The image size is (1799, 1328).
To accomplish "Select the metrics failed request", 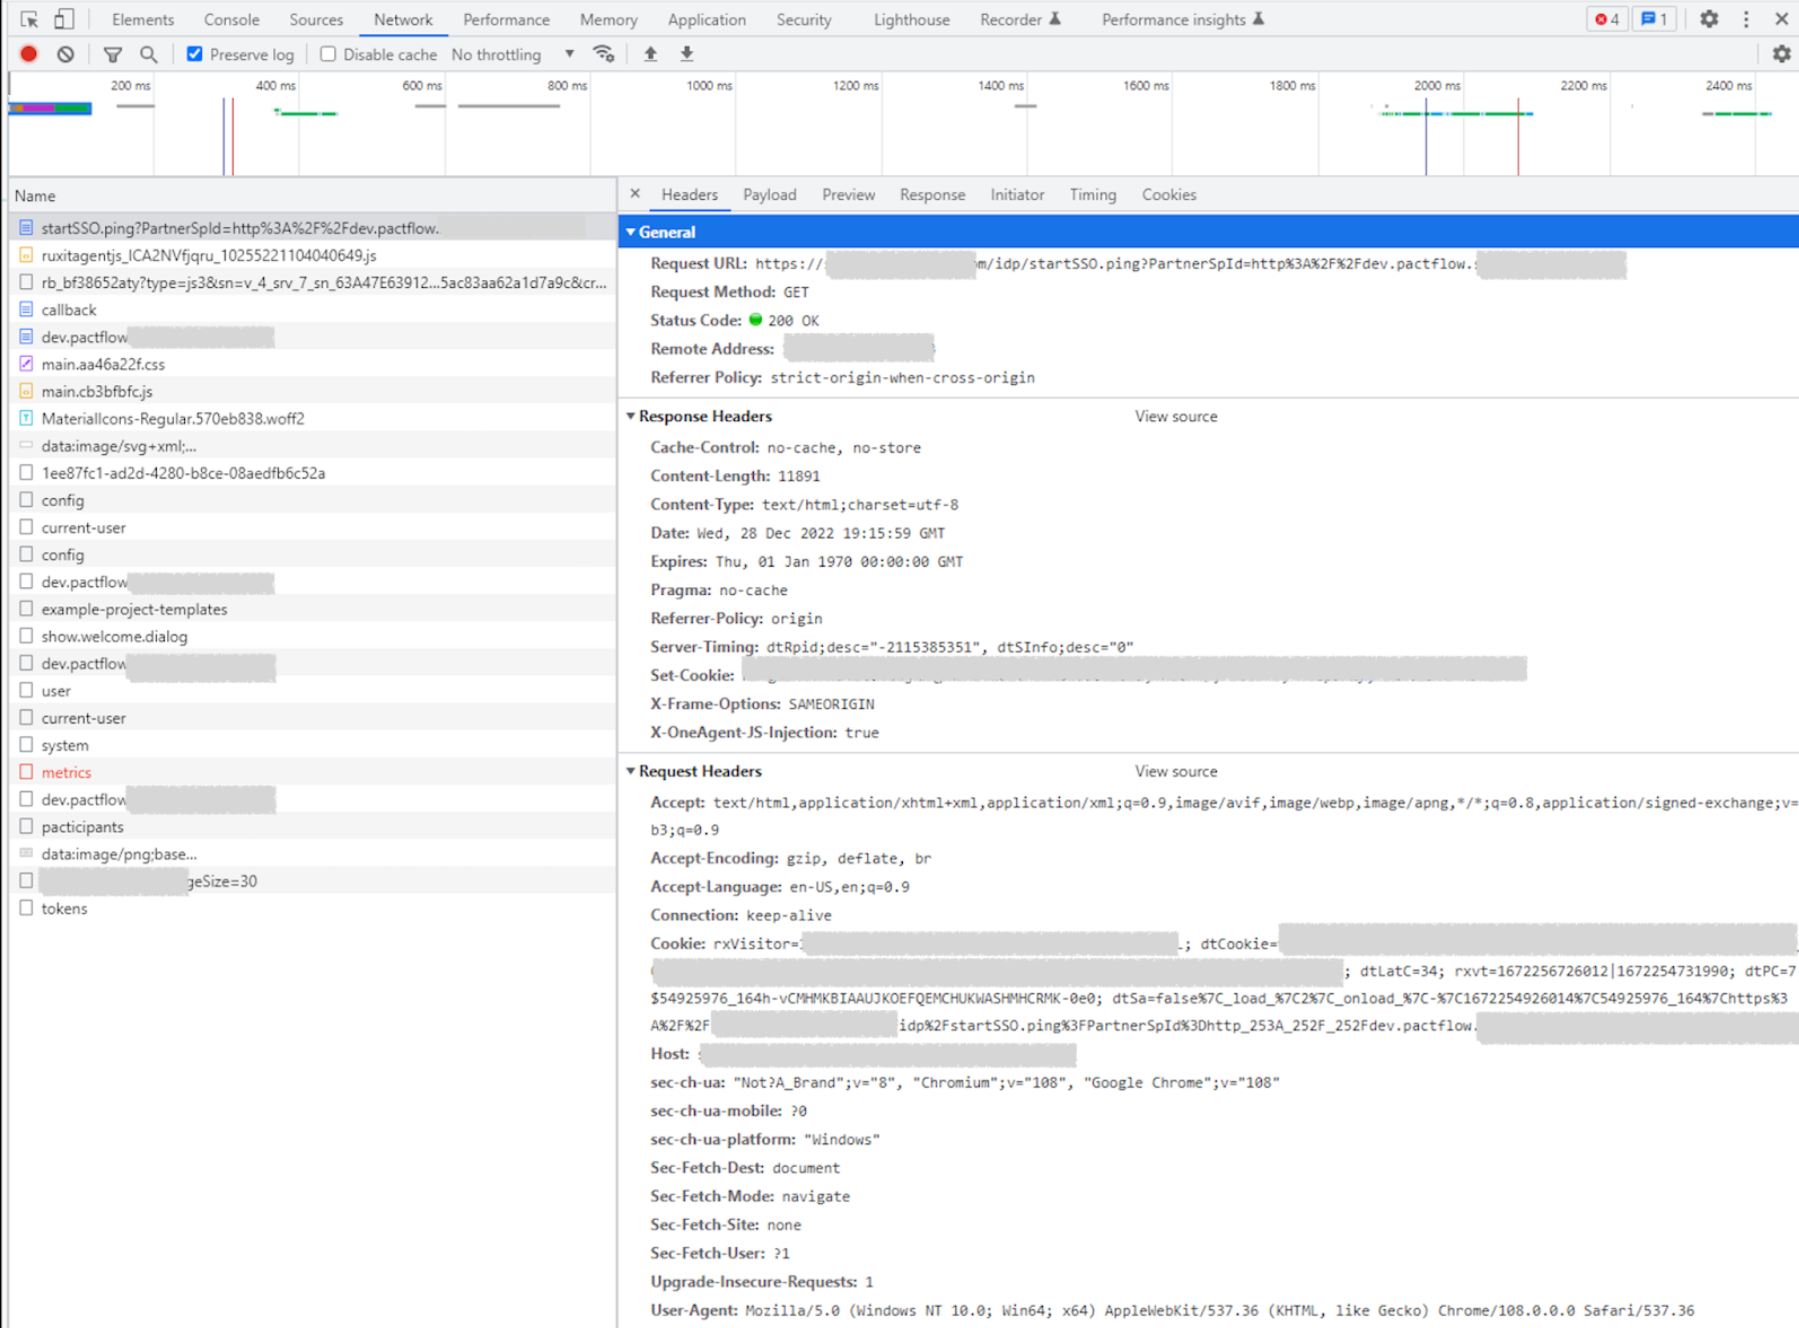I will [313, 772].
